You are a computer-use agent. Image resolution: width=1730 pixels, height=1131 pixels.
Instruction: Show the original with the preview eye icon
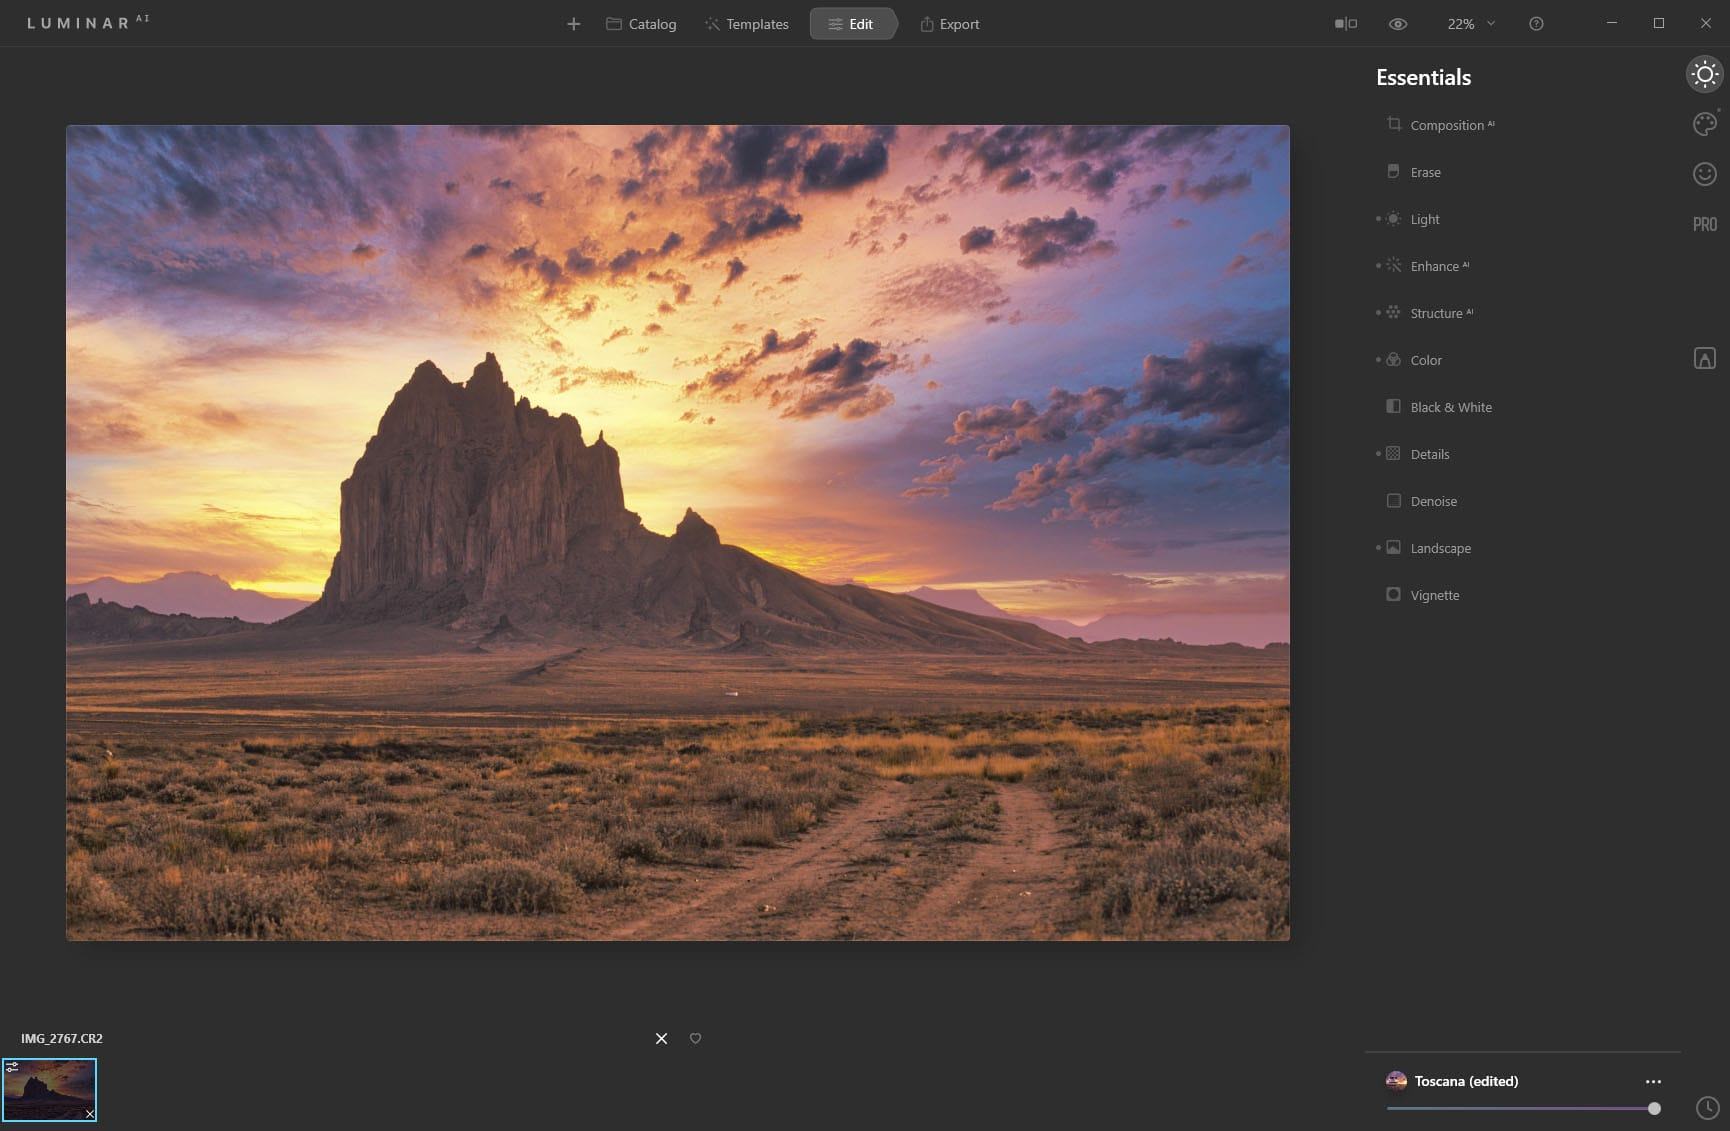coord(1397,23)
